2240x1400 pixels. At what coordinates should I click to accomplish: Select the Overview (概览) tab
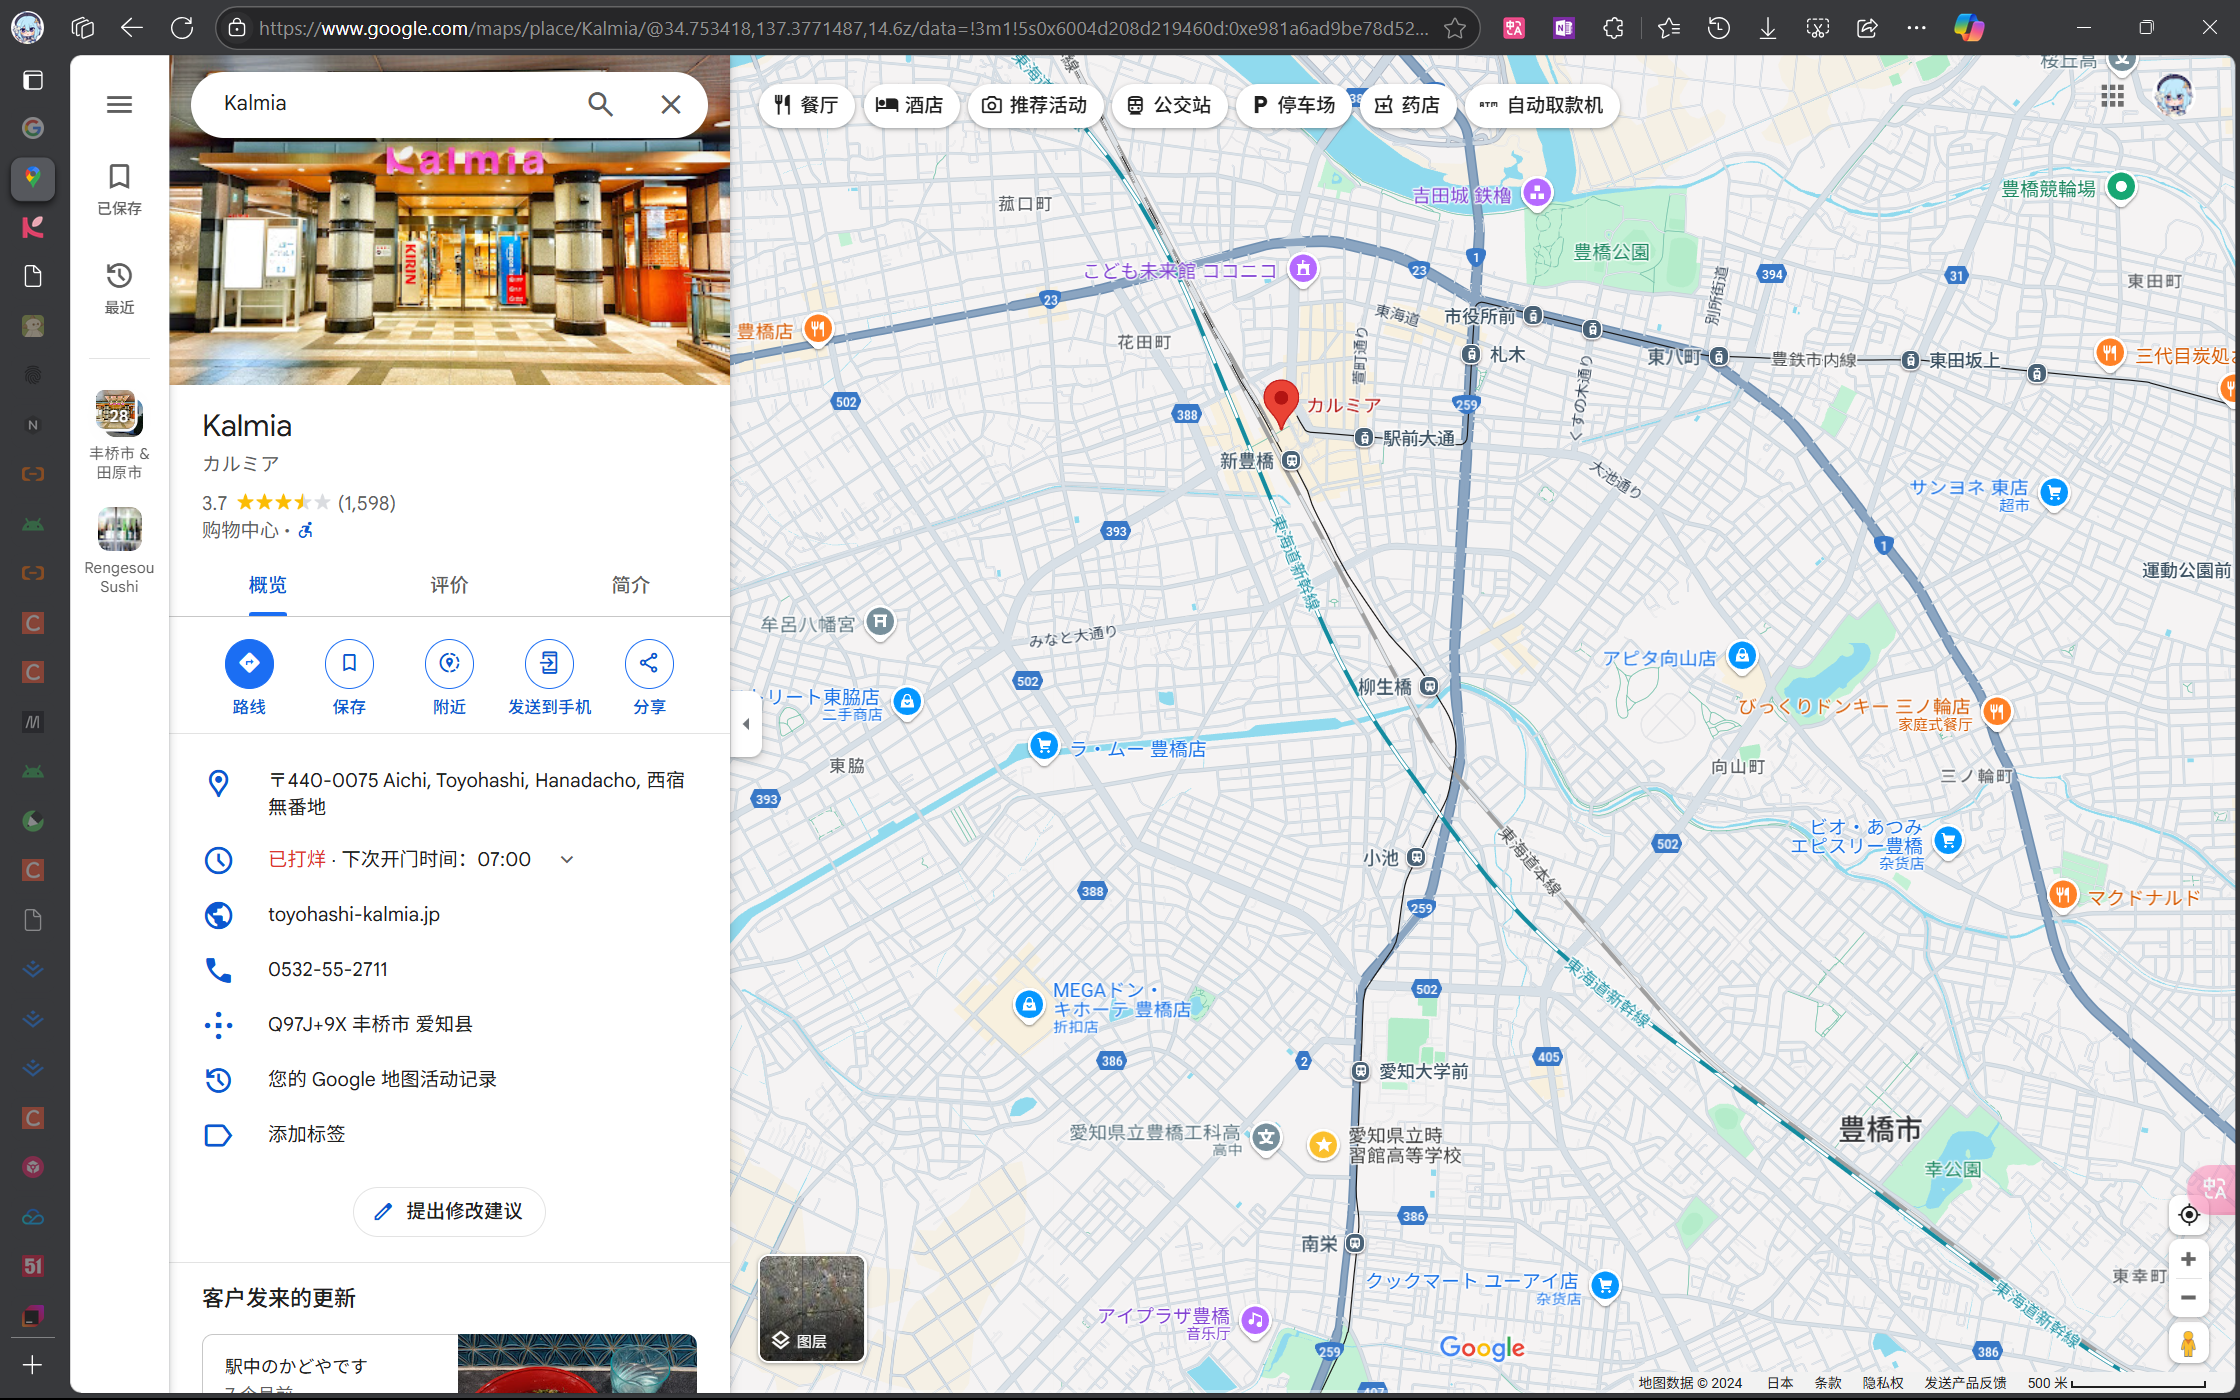pyautogui.click(x=267, y=585)
